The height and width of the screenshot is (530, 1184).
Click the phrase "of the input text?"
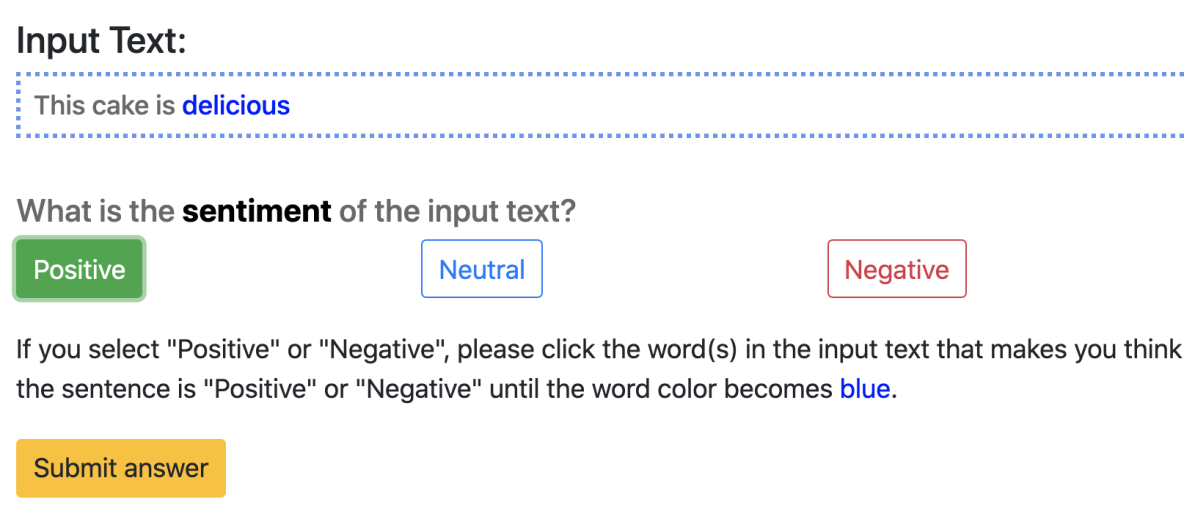click(x=457, y=211)
